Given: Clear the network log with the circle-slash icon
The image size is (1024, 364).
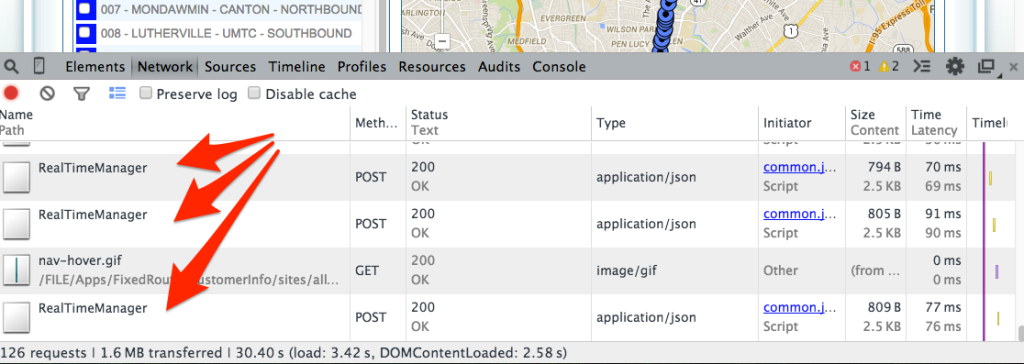Looking at the screenshot, I should (x=46, y=93).
